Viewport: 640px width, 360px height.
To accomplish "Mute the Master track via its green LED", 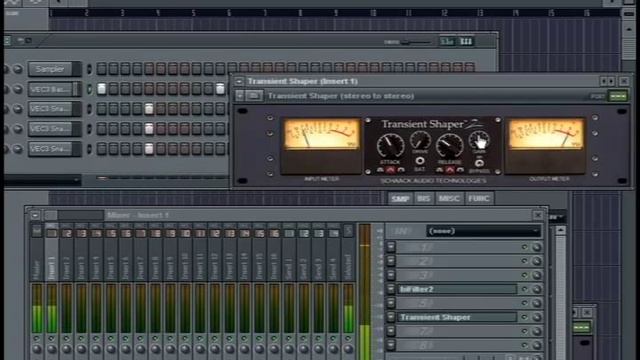I will pyautogui.click(x=37, y=338).
